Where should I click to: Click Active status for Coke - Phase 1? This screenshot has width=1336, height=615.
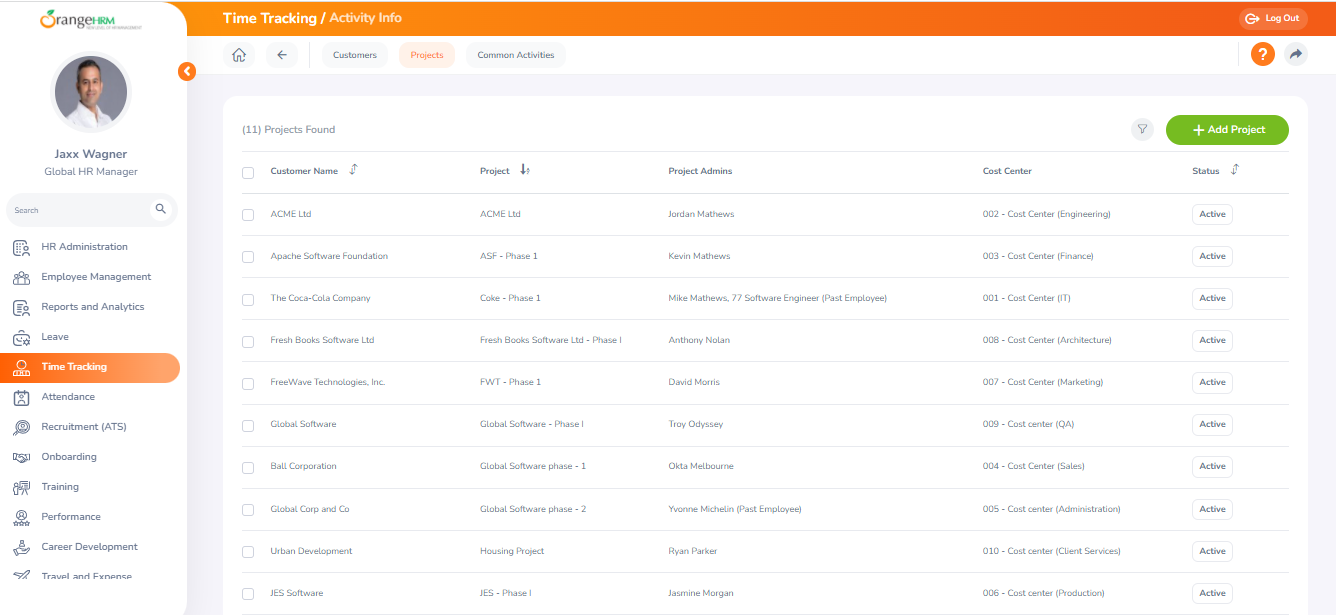click(x=1212, y=298)
